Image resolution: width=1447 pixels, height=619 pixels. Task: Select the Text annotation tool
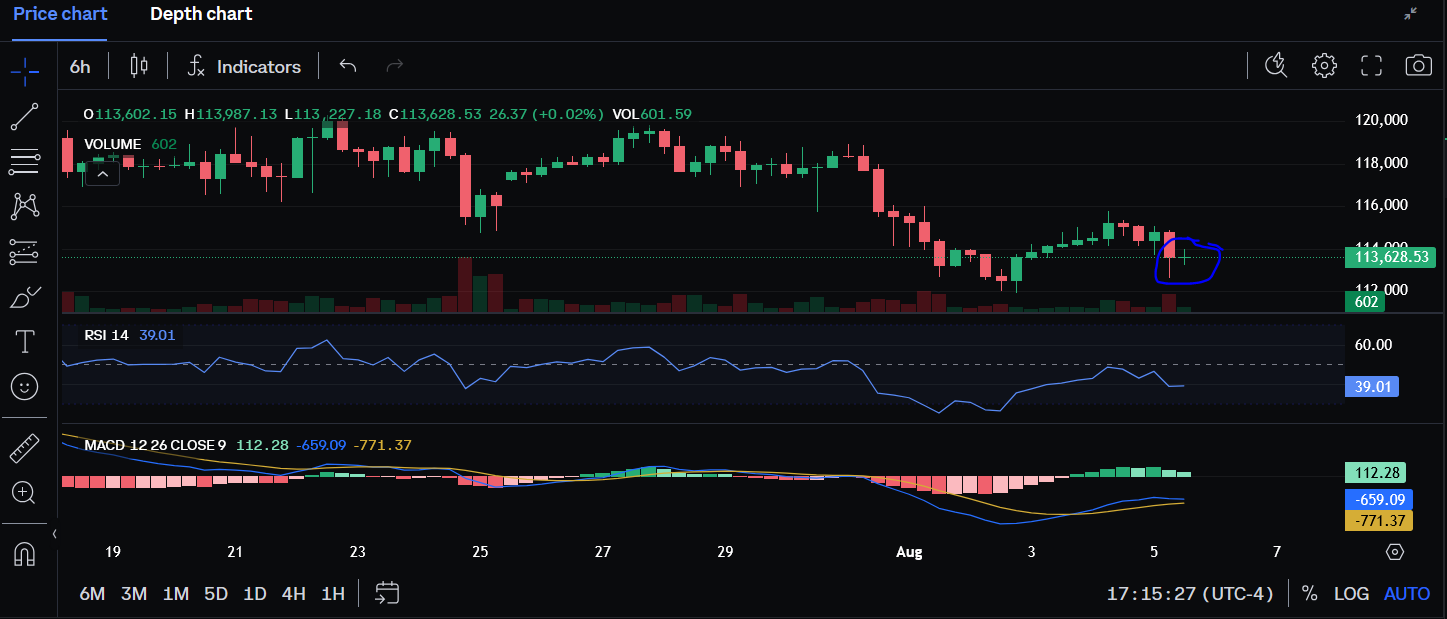tap(25, 342)
